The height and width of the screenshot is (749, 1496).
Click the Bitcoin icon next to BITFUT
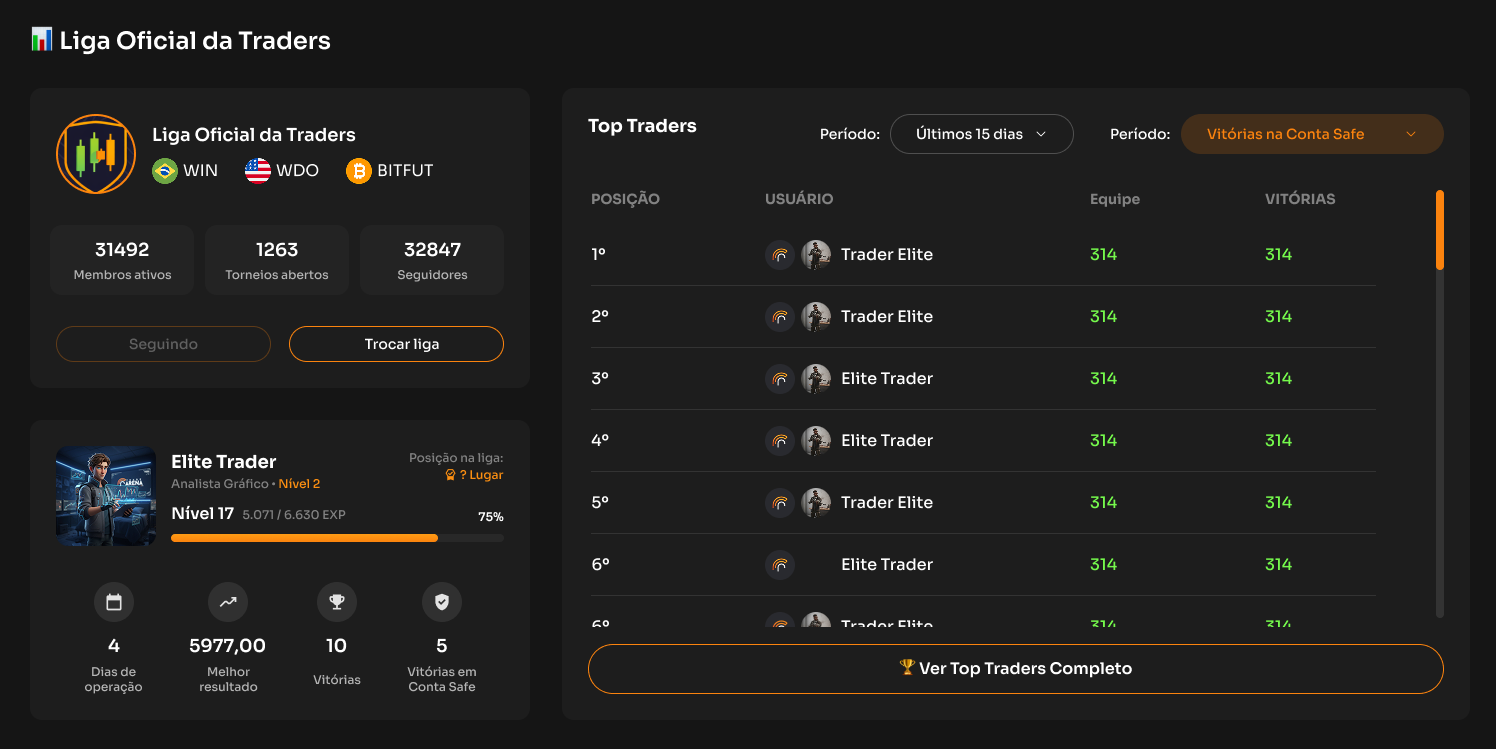coord(359,171)
